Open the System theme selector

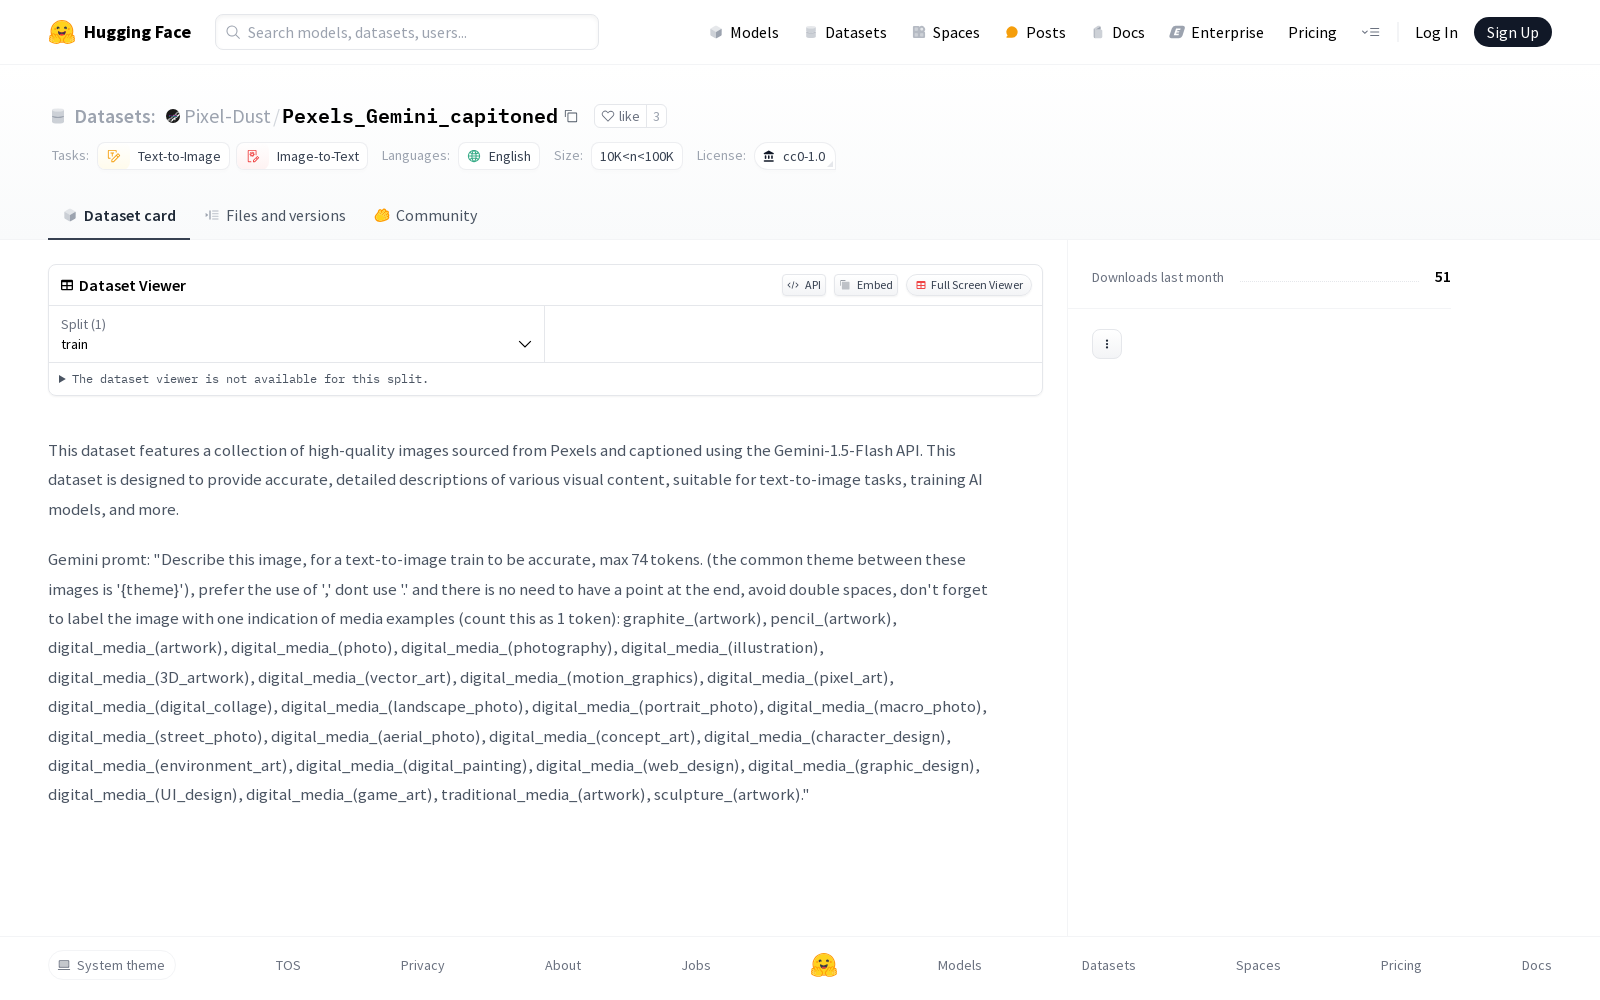click(x=112, y=965)
